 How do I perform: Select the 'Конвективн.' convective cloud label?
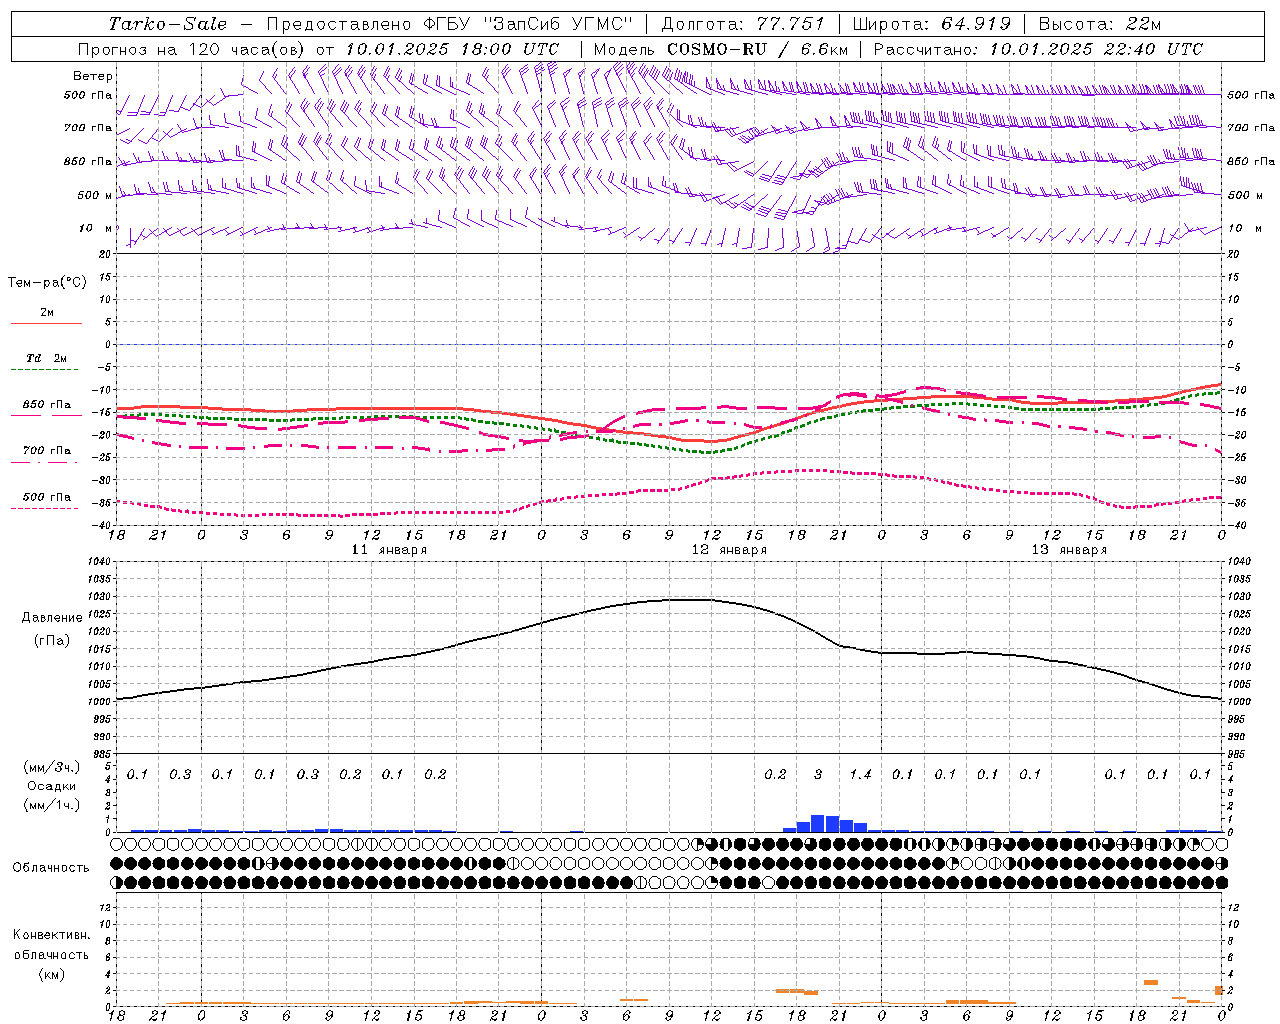coord(51,935)
